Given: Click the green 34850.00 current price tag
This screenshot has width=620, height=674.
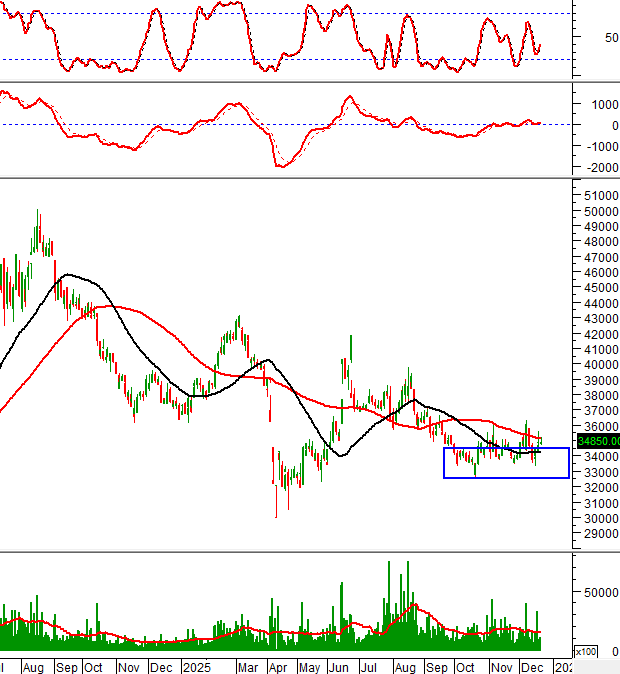Looking at the screenshot, I should pyautogui.click(x=598, y=440).
